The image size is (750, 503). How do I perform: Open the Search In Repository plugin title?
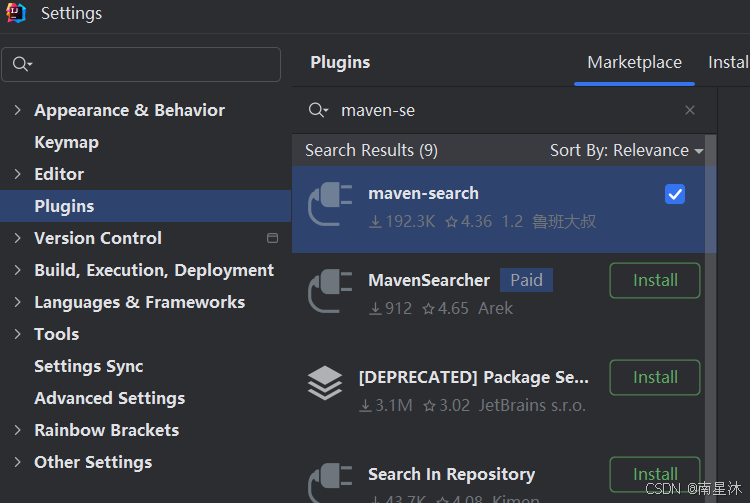[452, 474]
